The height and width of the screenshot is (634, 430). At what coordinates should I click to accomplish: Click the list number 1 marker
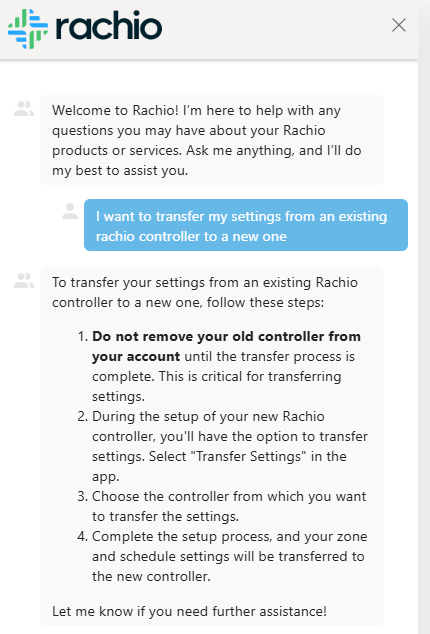pyautogui.click(x=83, y=336)
